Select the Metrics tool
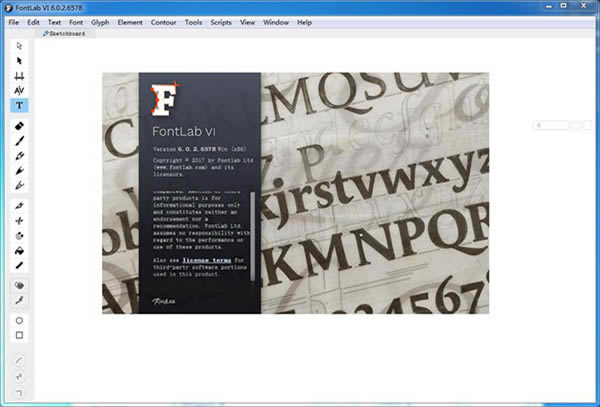The image size is (600, 407). coord(20,76)
